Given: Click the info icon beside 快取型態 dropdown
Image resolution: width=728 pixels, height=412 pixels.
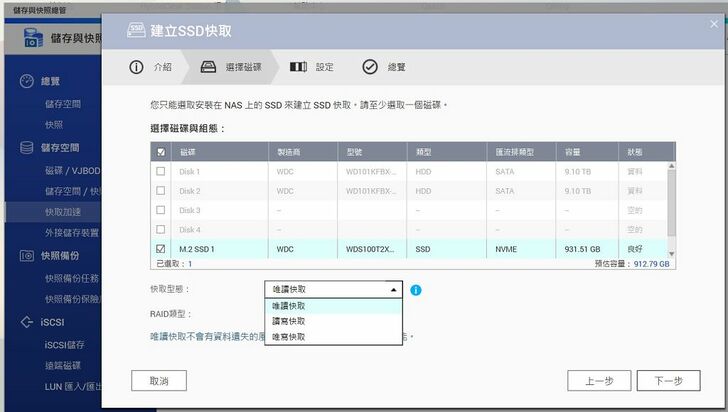Looking at the screenshot, I should click(x=416, y=290).
